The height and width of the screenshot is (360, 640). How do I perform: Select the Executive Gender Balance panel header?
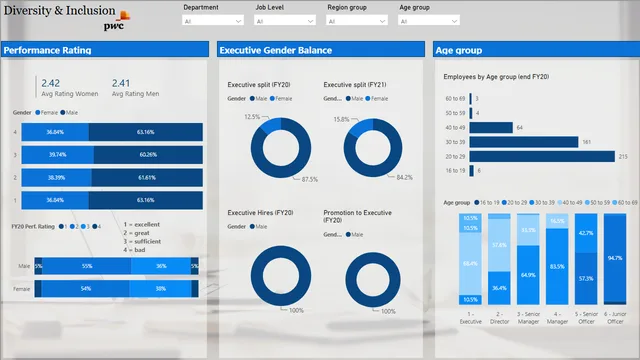[x=321, y=50]
